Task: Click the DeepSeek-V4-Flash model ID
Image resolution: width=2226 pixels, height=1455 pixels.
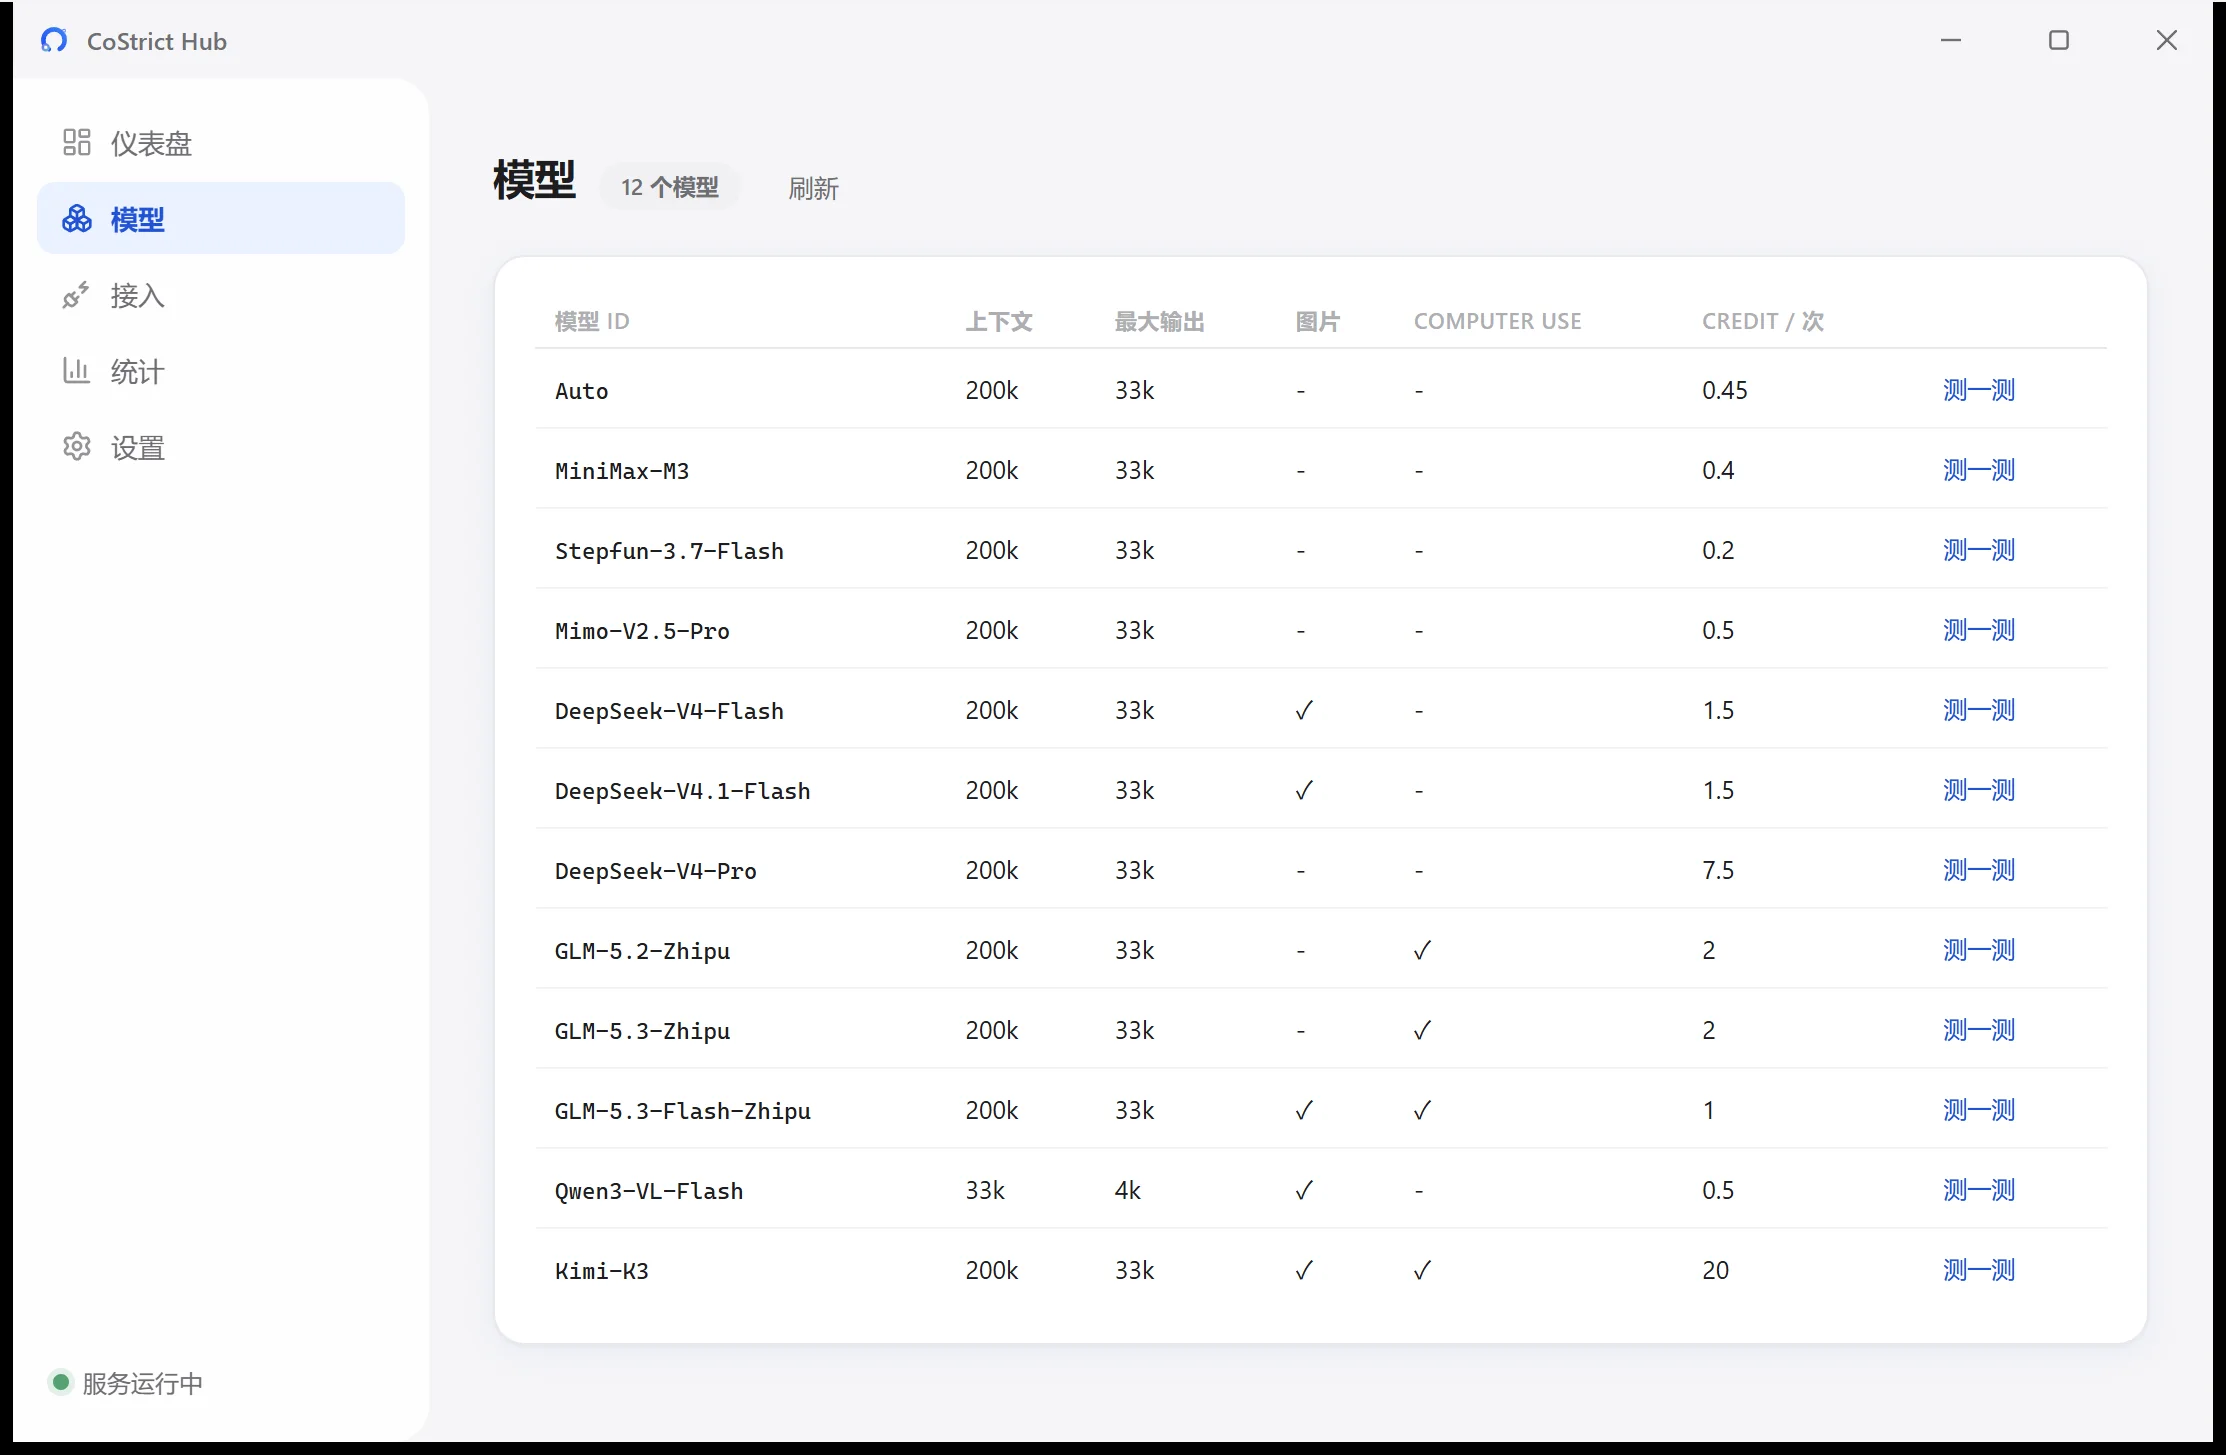Action: (x=669, y=711)
